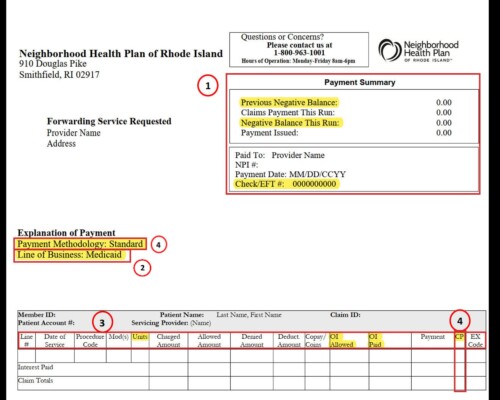Click the 'Line #' column header
Image resolution: width=500 pixels, height=400 pixels.
pos(26,341)
